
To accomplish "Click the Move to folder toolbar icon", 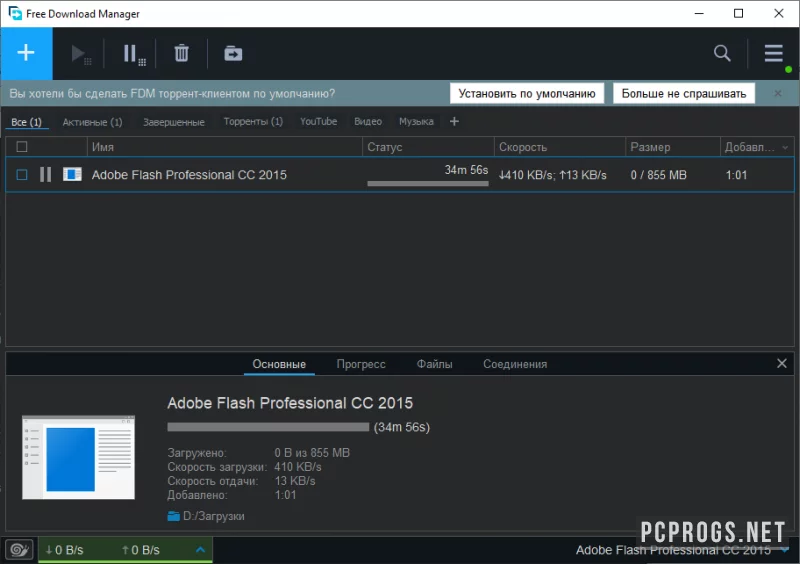I will [x=233, y=53].
